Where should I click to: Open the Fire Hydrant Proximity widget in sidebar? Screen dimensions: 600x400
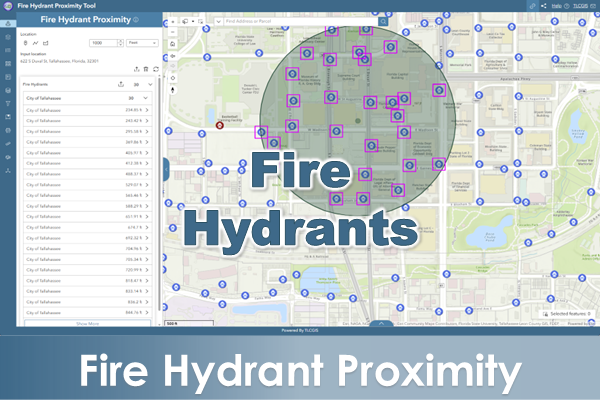tap(8, 24)
